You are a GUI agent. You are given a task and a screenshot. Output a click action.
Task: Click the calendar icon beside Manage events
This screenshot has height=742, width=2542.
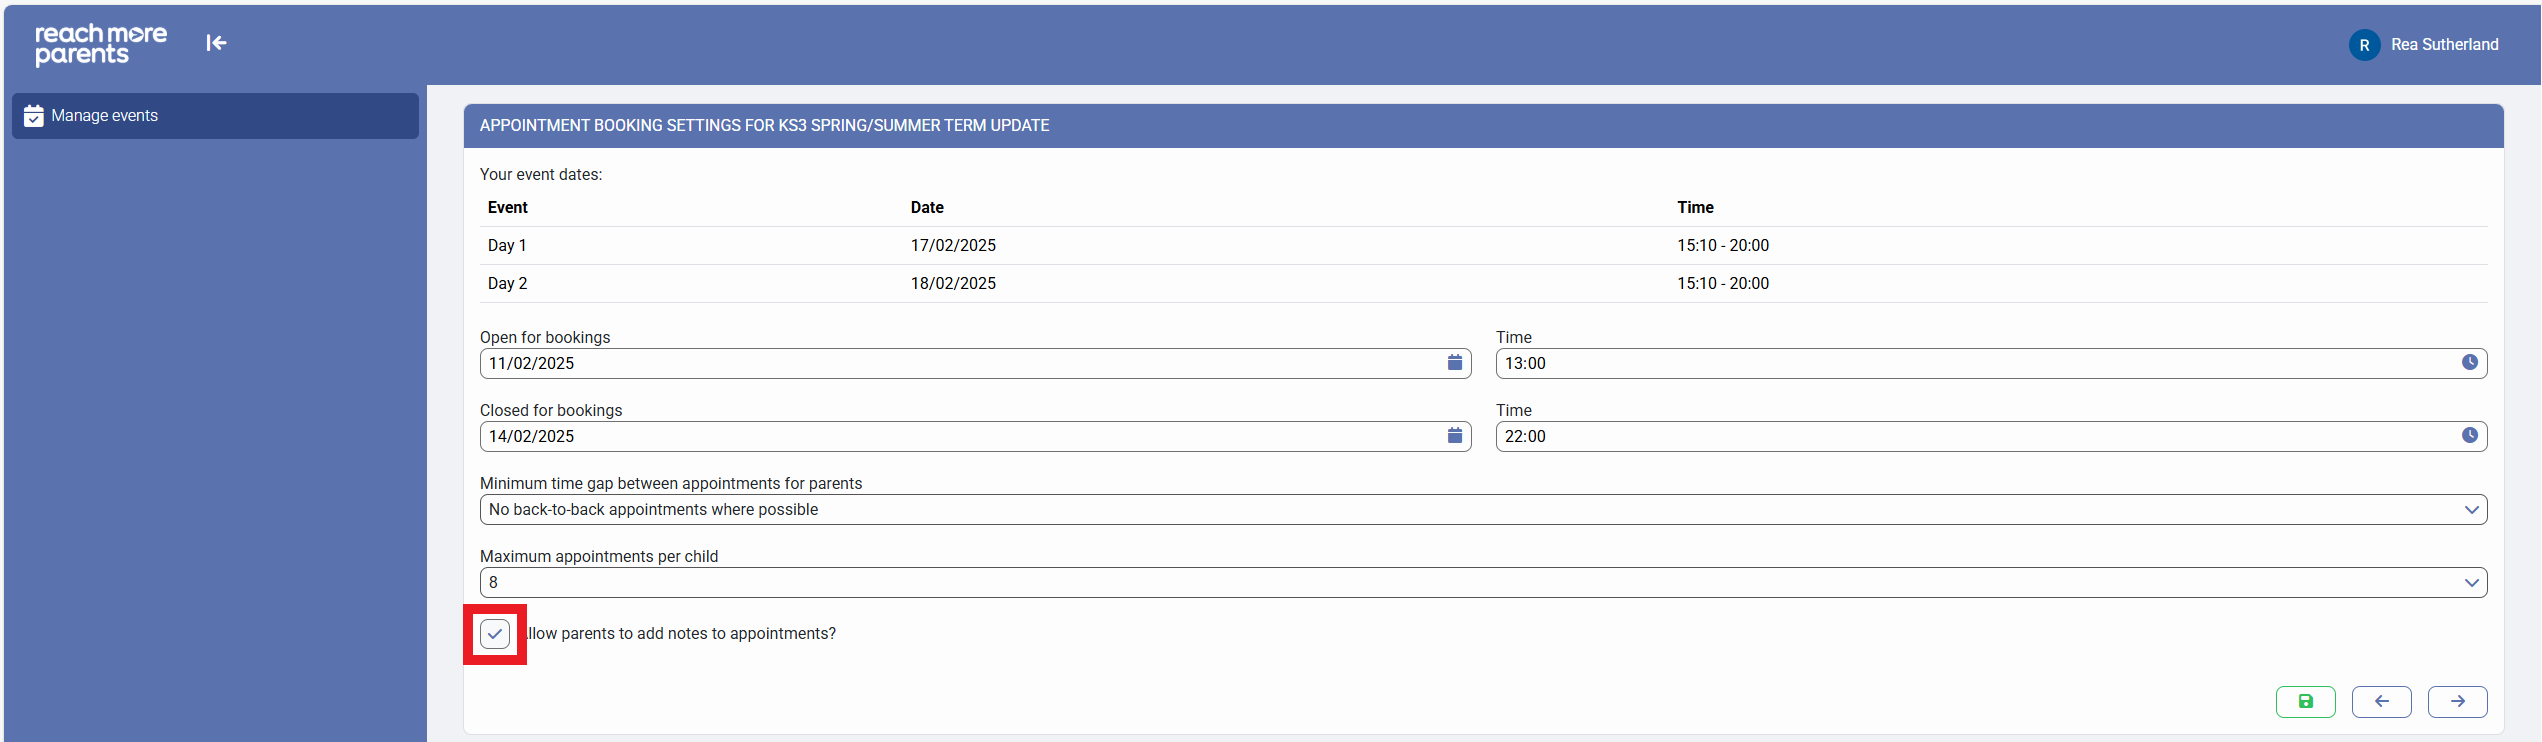click(34, 116)
